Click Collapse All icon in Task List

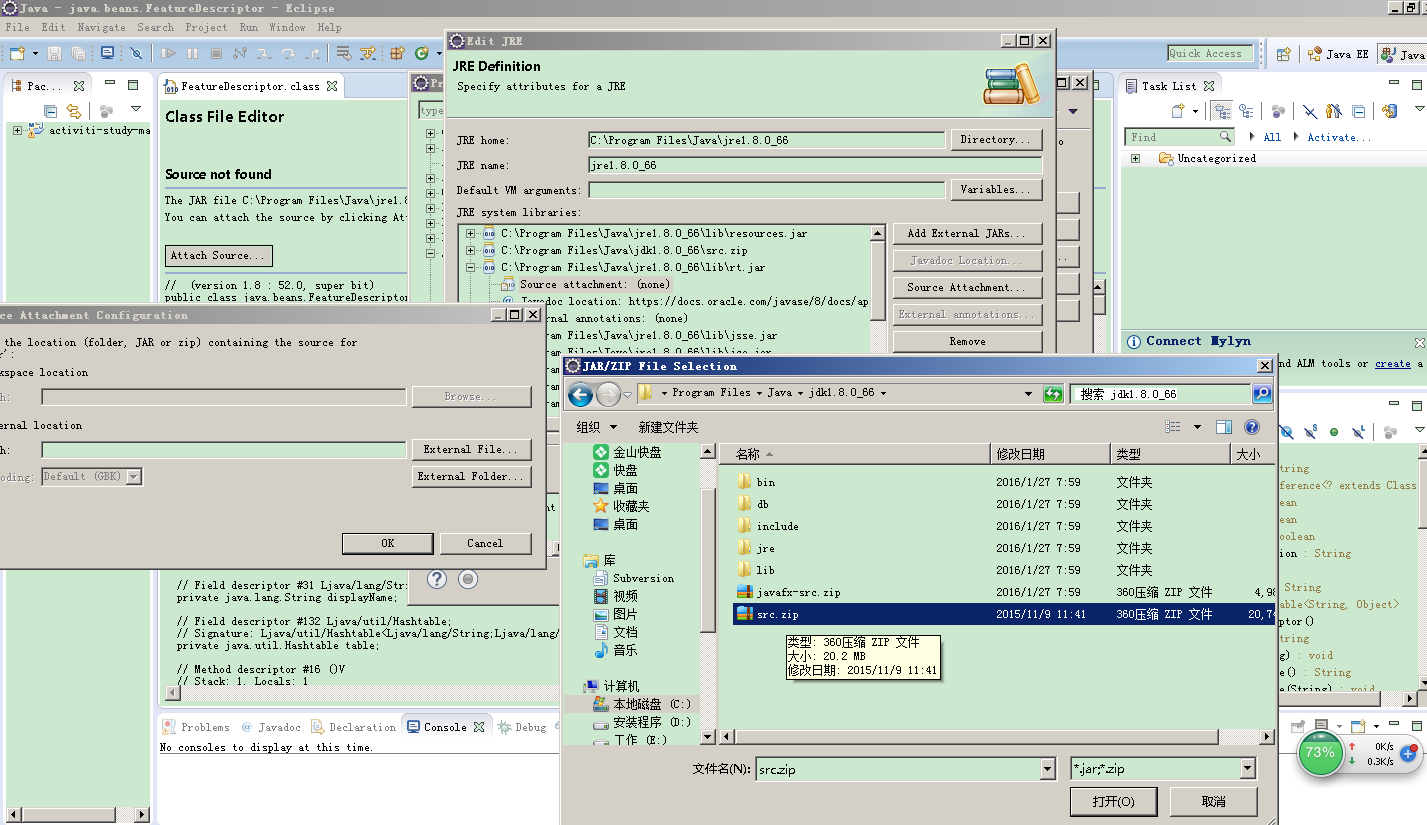pyautogui.click(x=1358, y=111)
